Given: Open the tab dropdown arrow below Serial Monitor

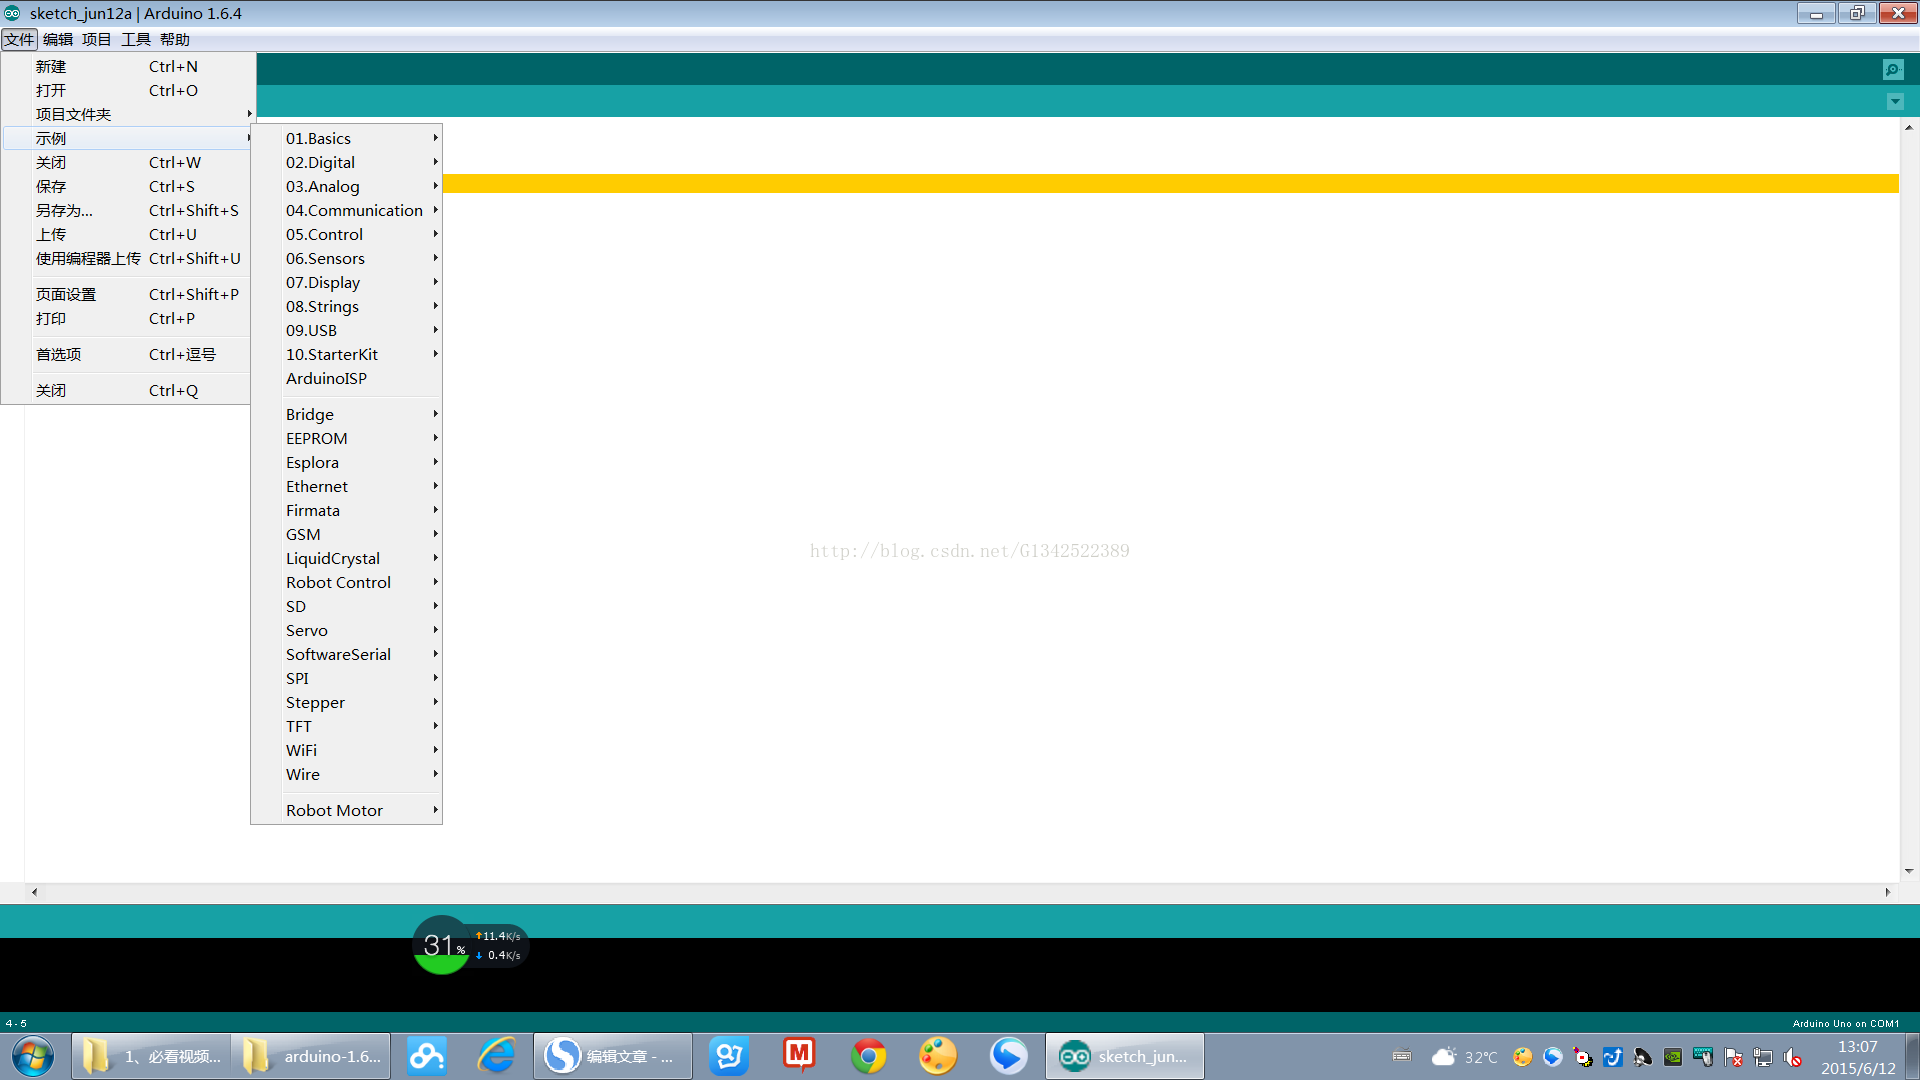Looking at the screenshot, I should (1895, 102).
